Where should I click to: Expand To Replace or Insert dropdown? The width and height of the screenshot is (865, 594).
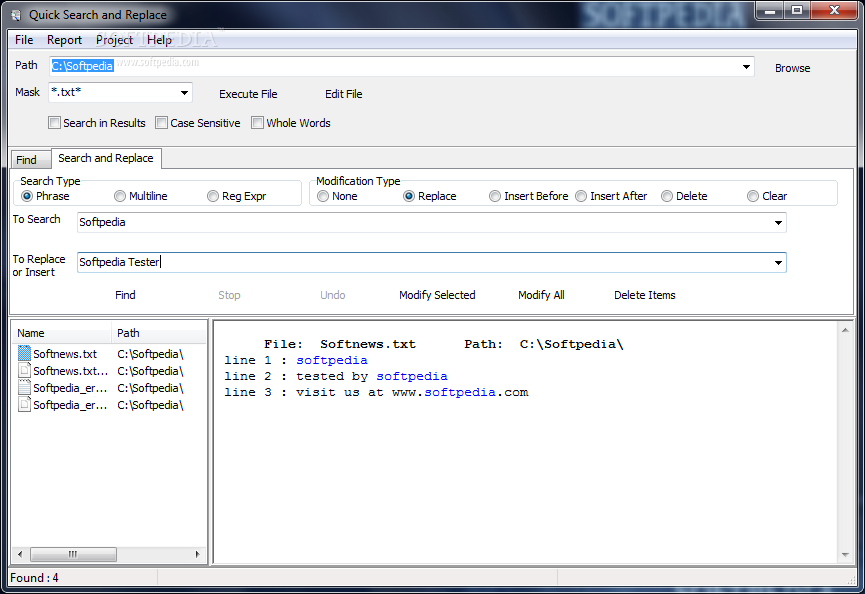click(778, 263)
